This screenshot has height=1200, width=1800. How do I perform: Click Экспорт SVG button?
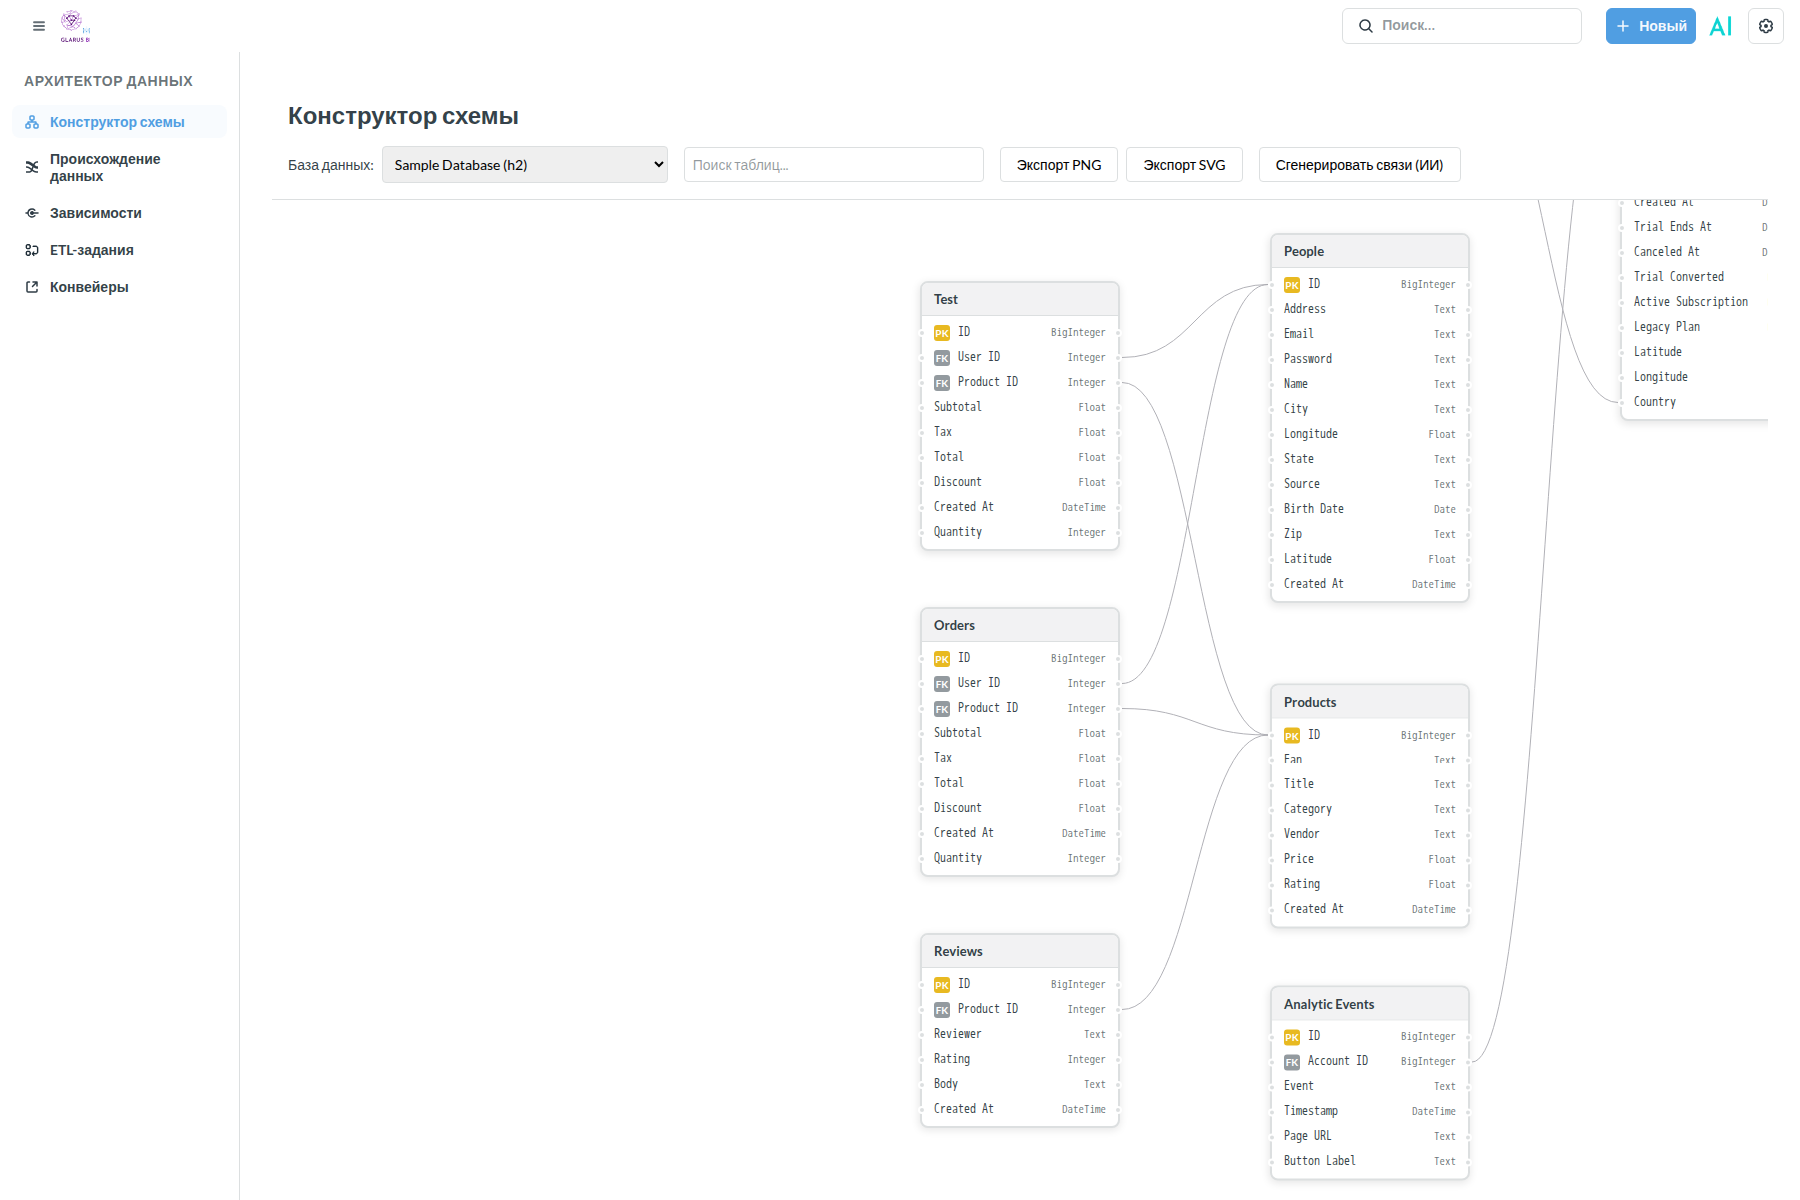(x=1184, y=165)
